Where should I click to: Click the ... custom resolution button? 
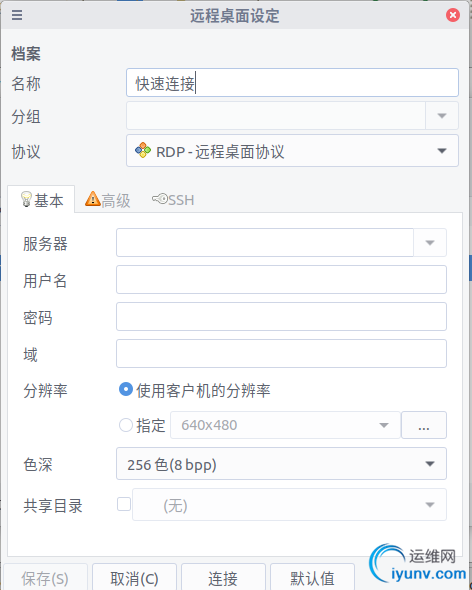(x=424, y=425)
